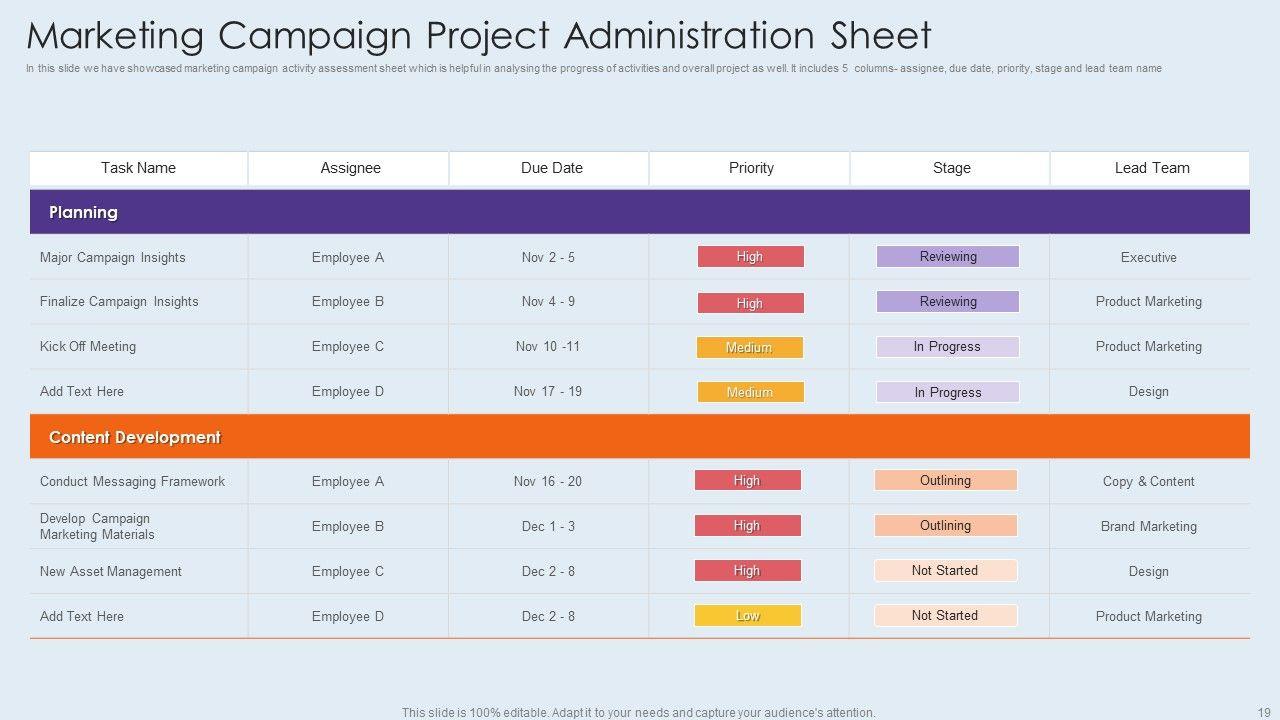Click In Progress stage for Kick Off Meeting
This screenshot has height=720, width=1280.
click(947, 347)
